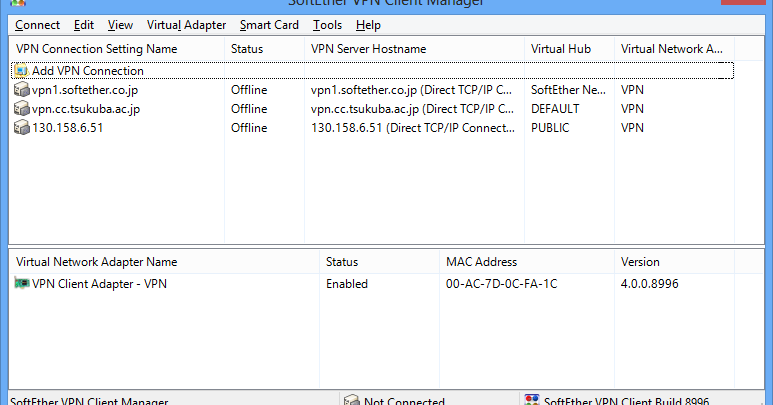Viewport: 773px width, 405px height.
Task: Select the vpn1.softether.co.jp connection name
Action: coord(85,90)
